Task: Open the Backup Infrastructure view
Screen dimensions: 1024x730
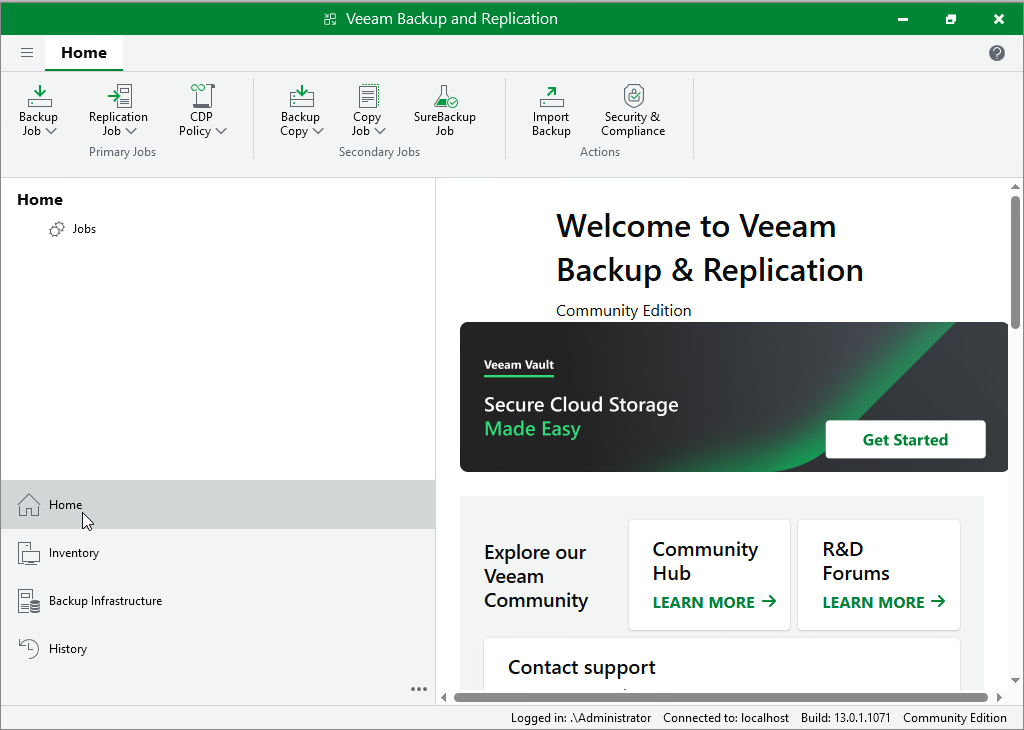Action: point(105,601)
